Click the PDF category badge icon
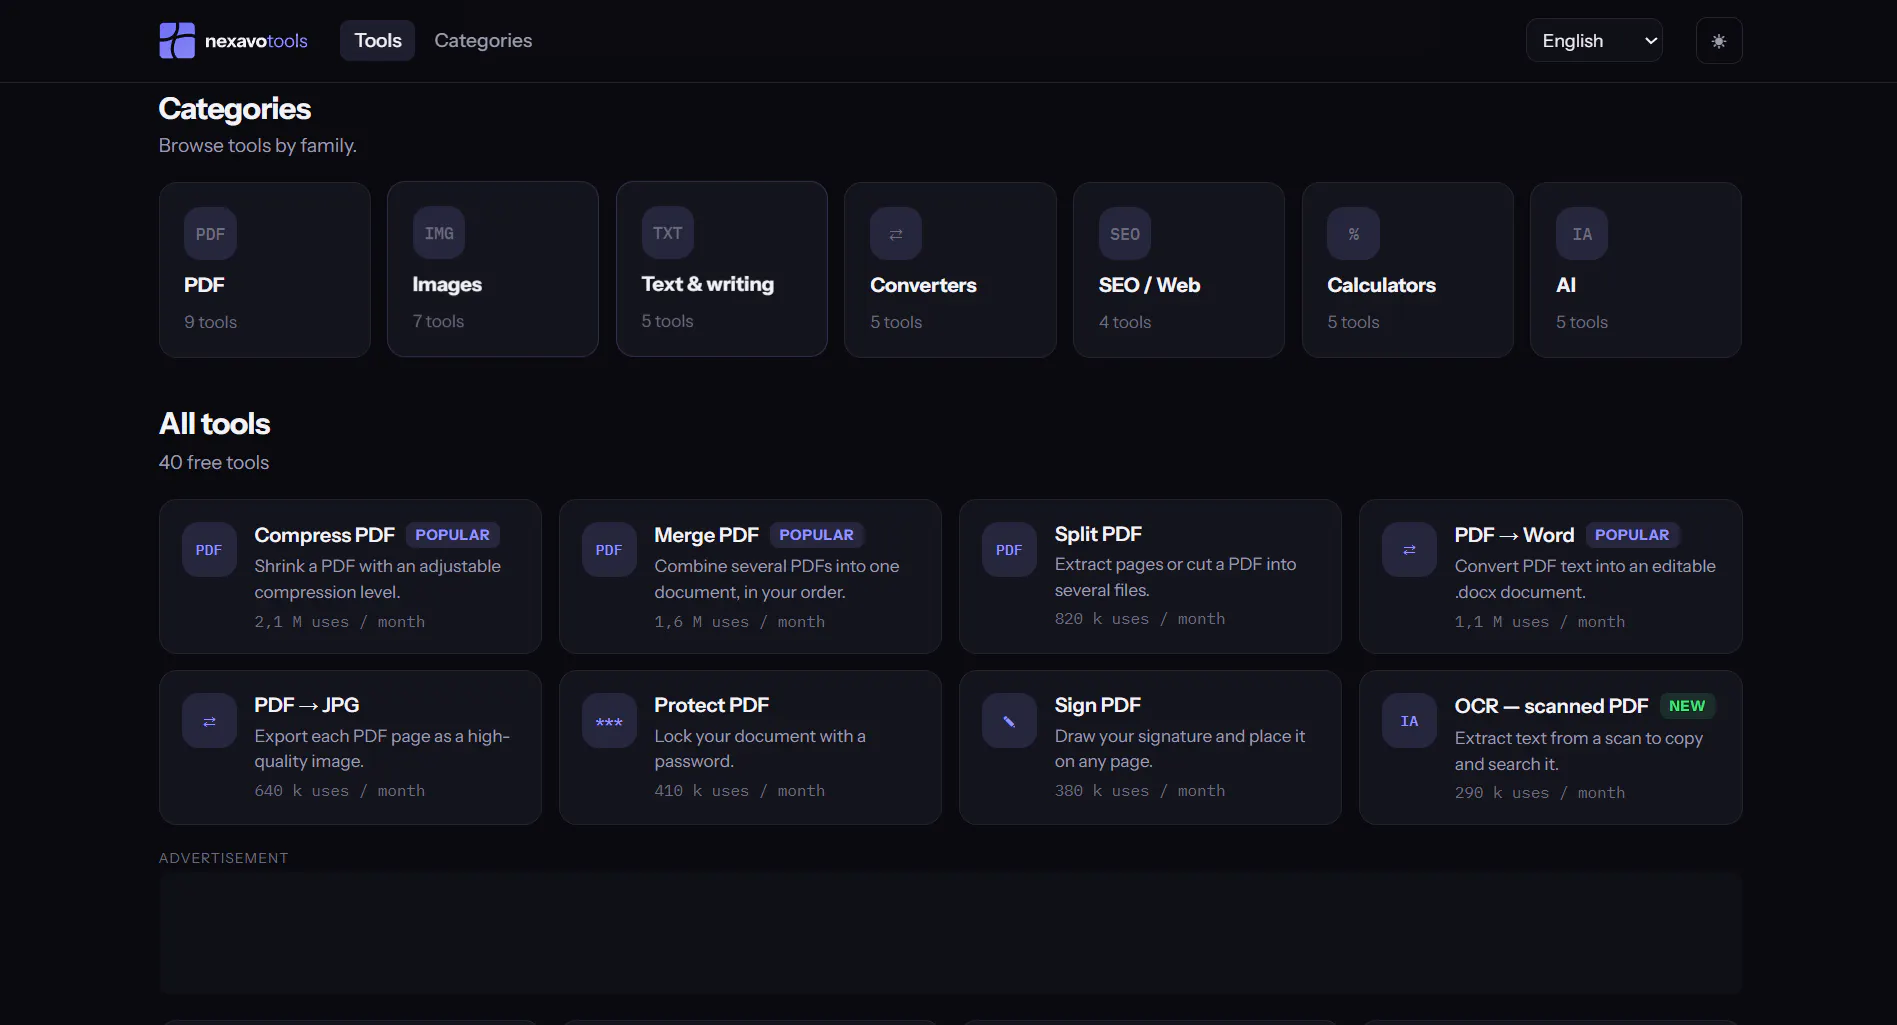1897x1025 pixels. pos(210,234)
